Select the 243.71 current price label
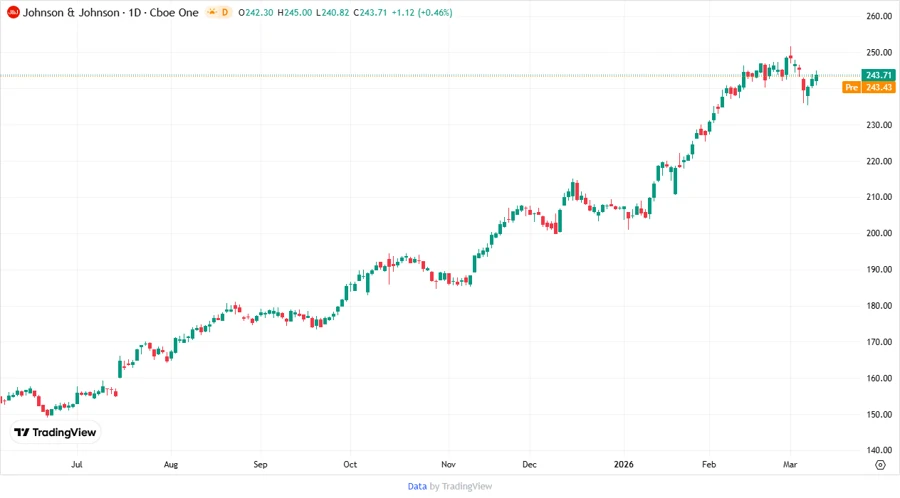 879,75
